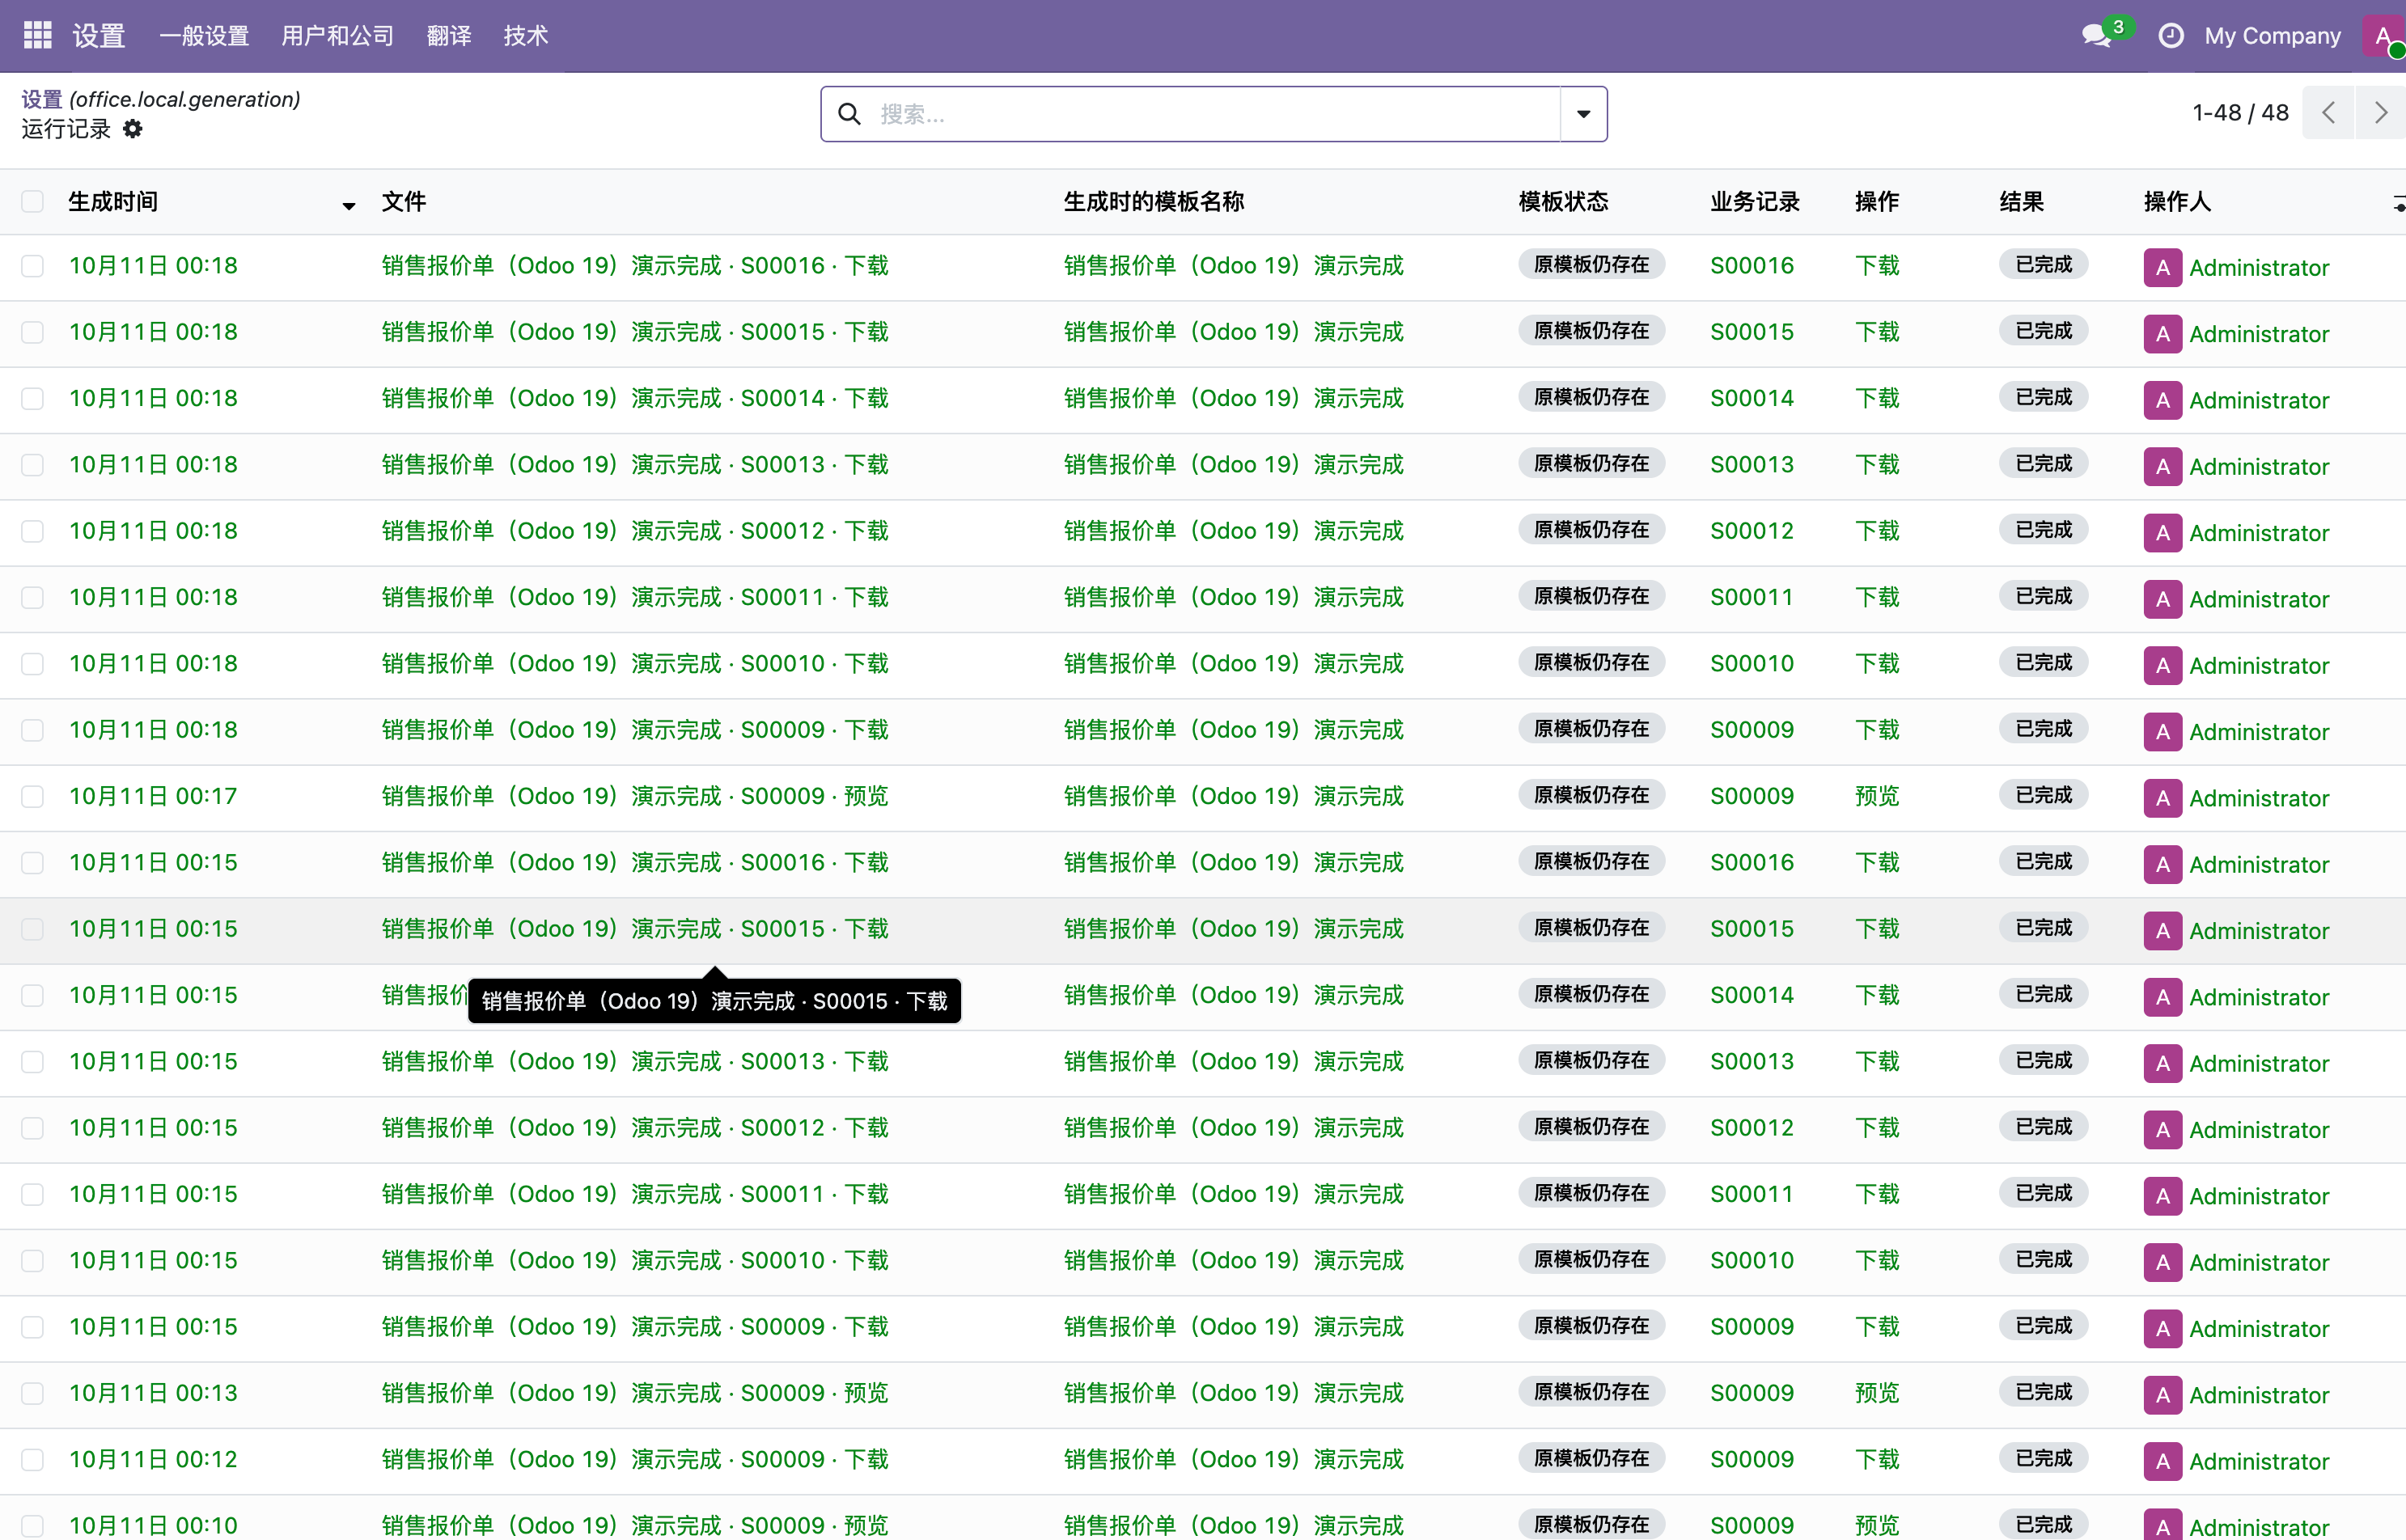
Task: Open optional columns adjust icon
Action: [2397, 203]
